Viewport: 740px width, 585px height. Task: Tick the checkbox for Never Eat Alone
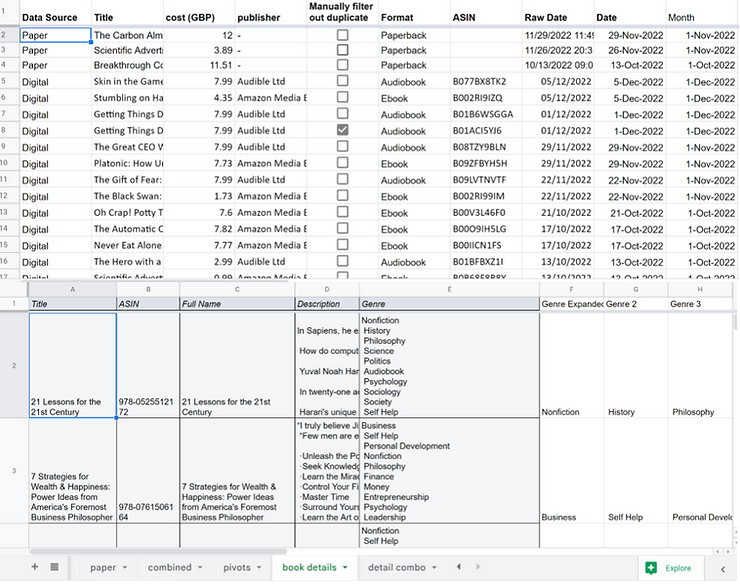(343, 245)
